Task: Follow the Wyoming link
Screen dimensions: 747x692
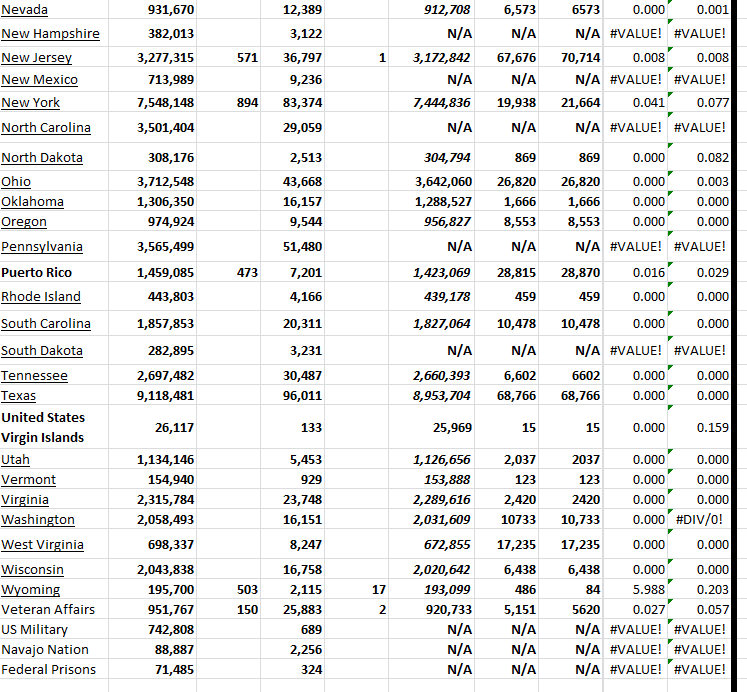Action: click(30, 589)
